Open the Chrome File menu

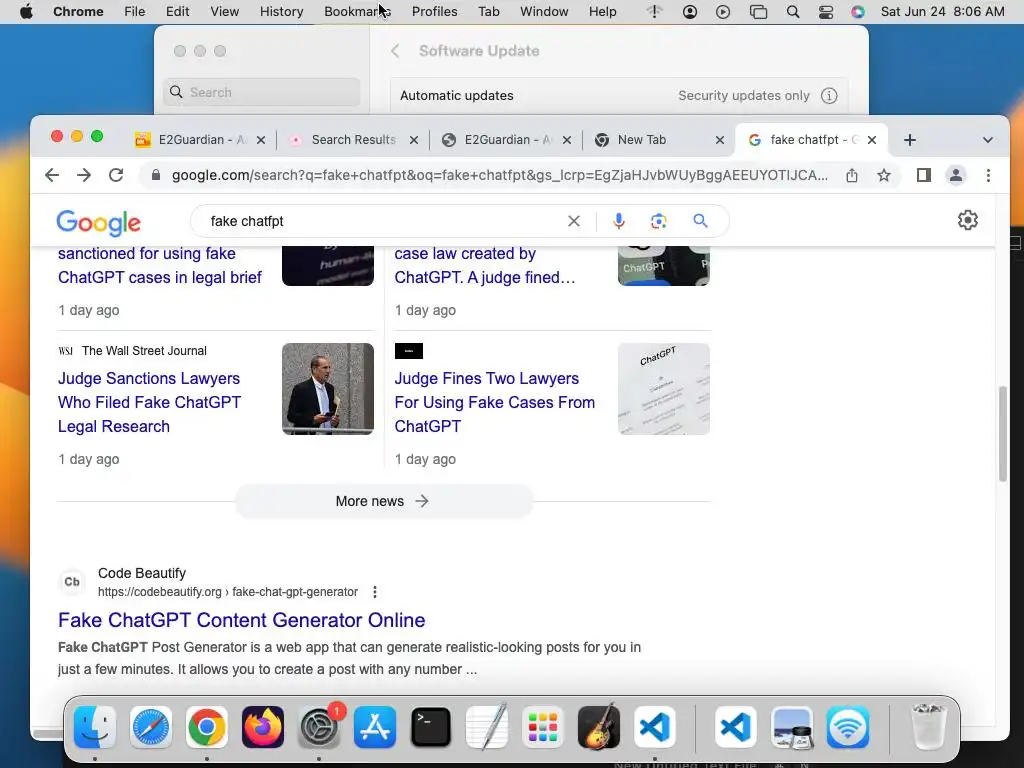tap(135, 12)
